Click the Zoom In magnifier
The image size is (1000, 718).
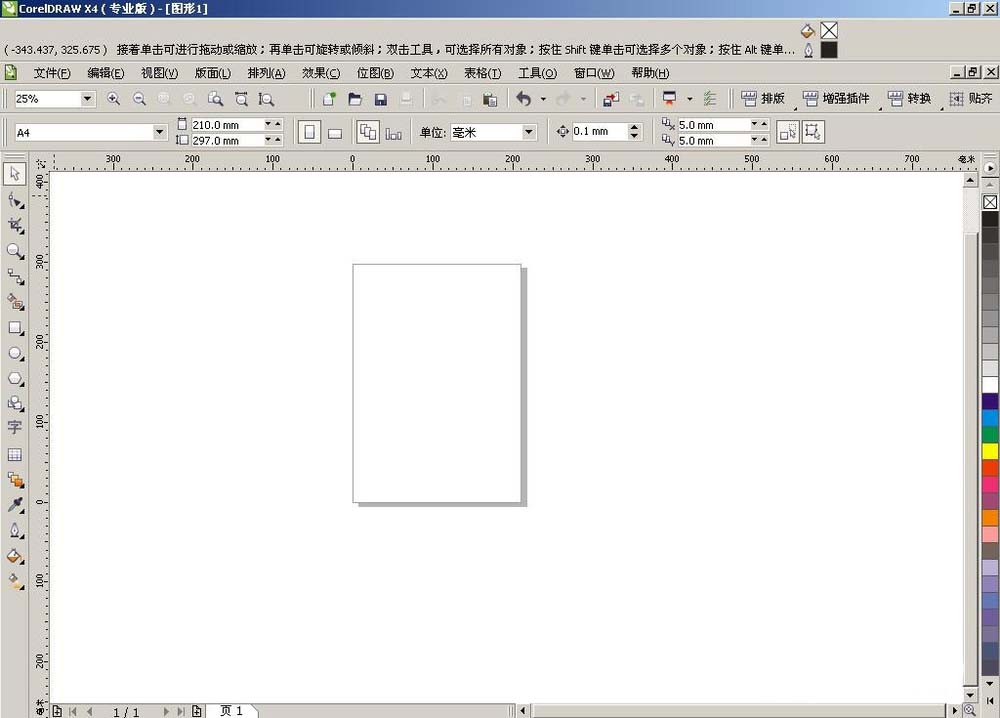click(x=114, y=99)
